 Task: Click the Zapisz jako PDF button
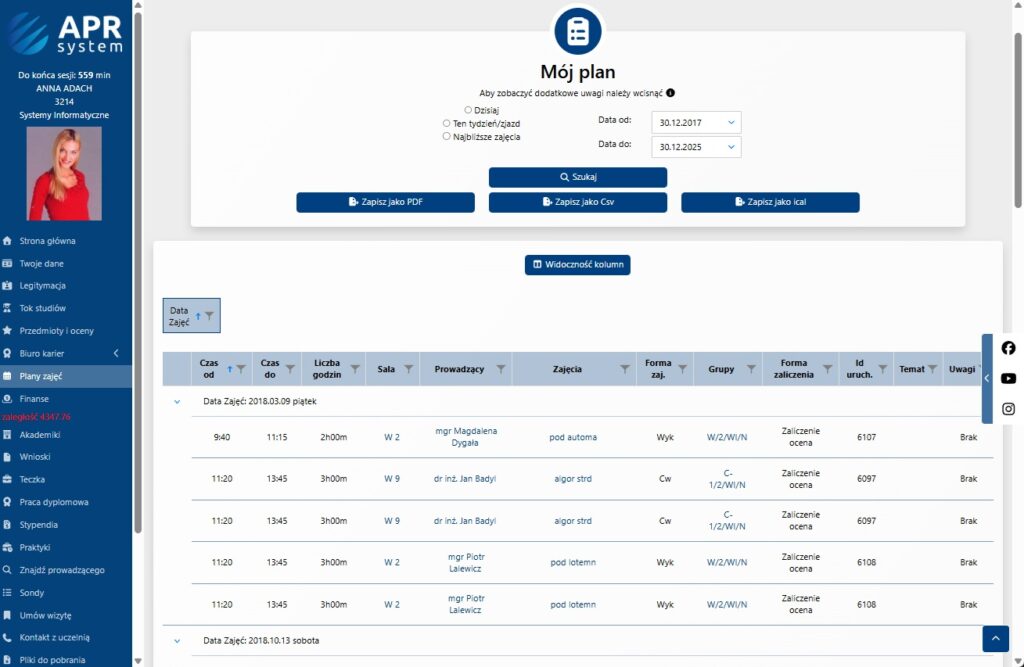(385, 202)
